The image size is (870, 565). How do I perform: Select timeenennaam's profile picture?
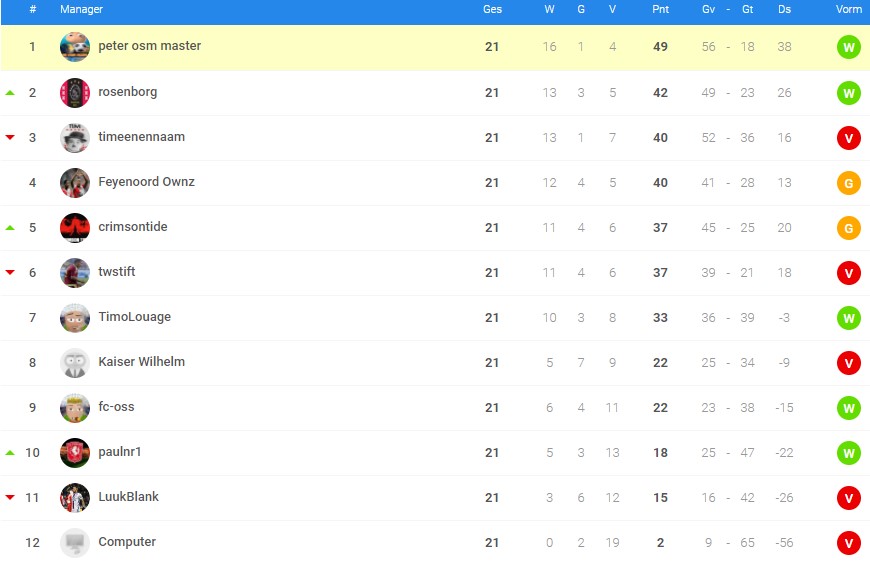(x=75, y=138)
